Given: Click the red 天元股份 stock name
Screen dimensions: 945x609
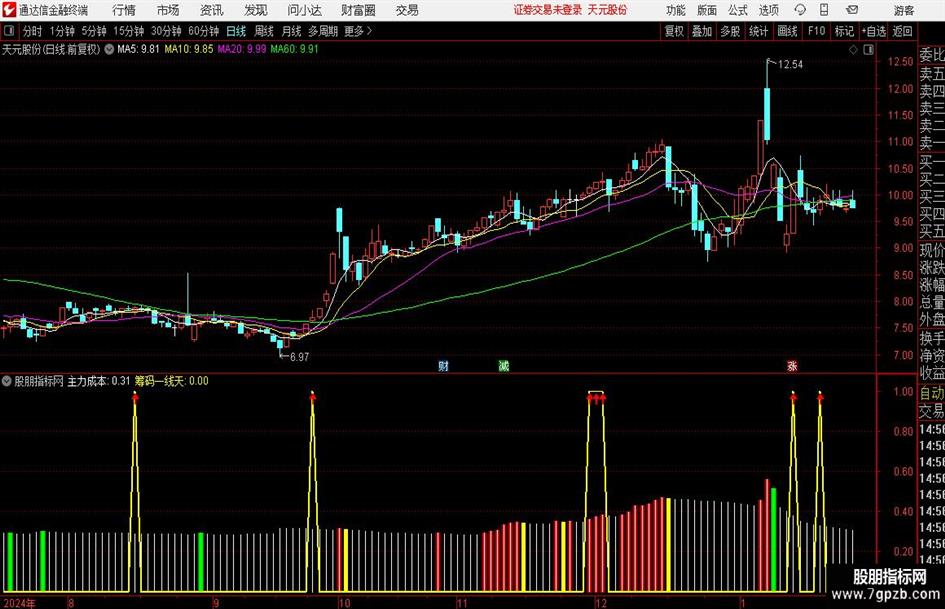Looking at the screenshot, I should pyautogui.click(x=607, y=10).
